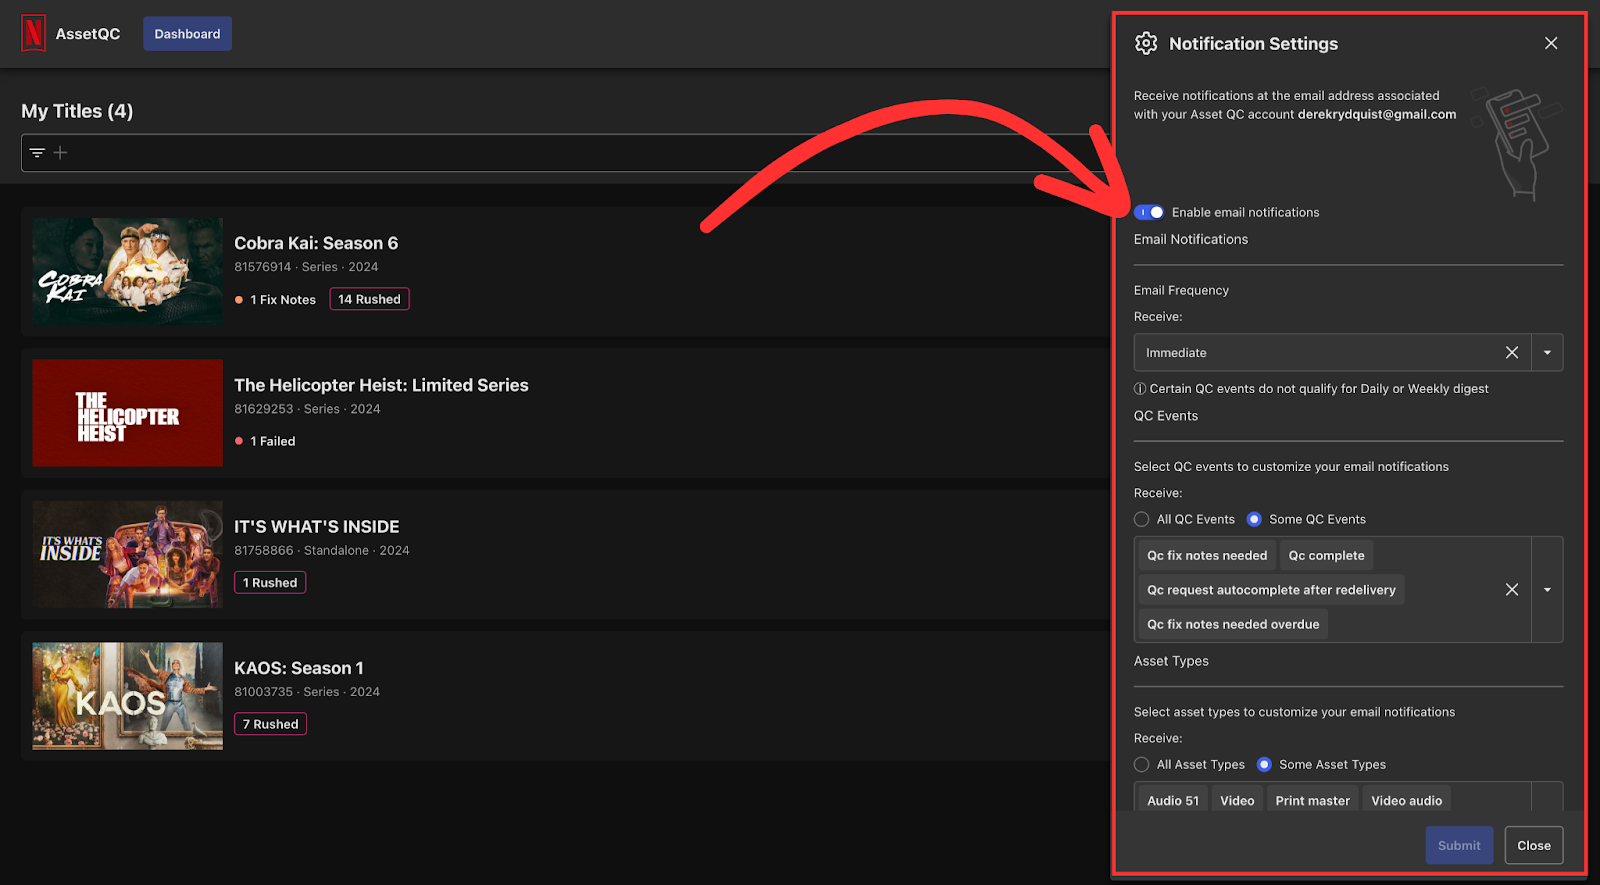1600x885 pixels.
Task: Click the 7 Rushed badge
Action: (x=270, y=724)
